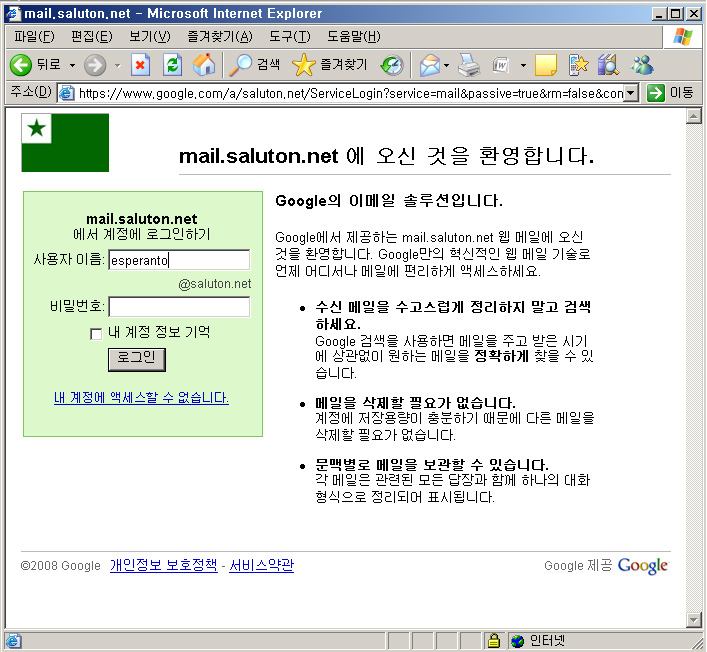The image size is (707, 652).
Task: Click the address bar URL text
Action: (x=350, y=93)
